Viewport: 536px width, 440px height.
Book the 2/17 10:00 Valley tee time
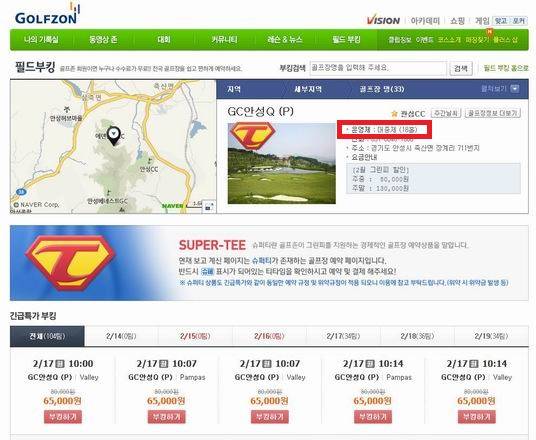[x=63, y=417]
